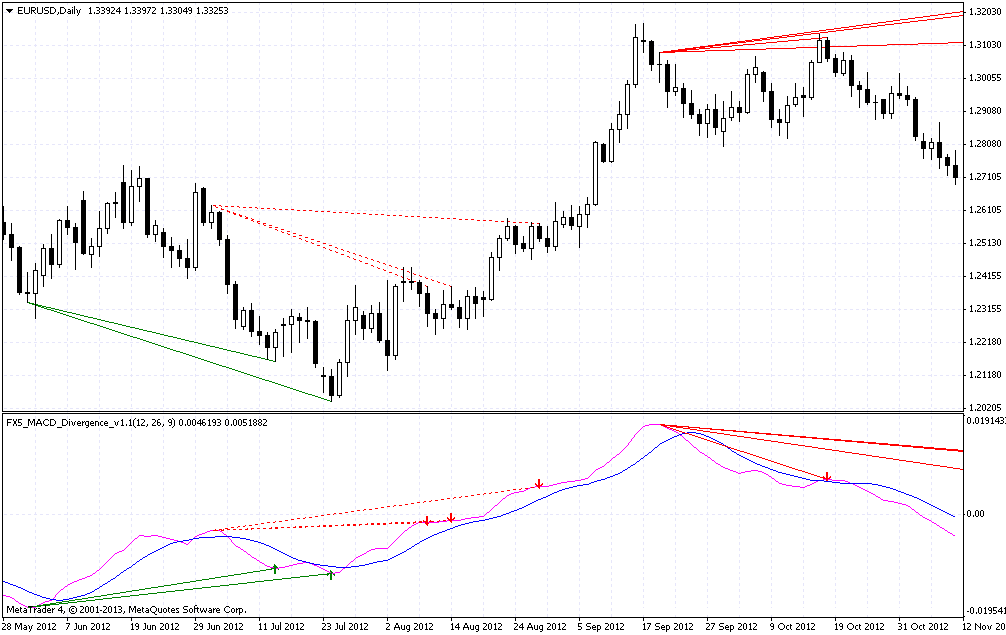Click the green up arrow near 11 Jul

click(275, 569)
